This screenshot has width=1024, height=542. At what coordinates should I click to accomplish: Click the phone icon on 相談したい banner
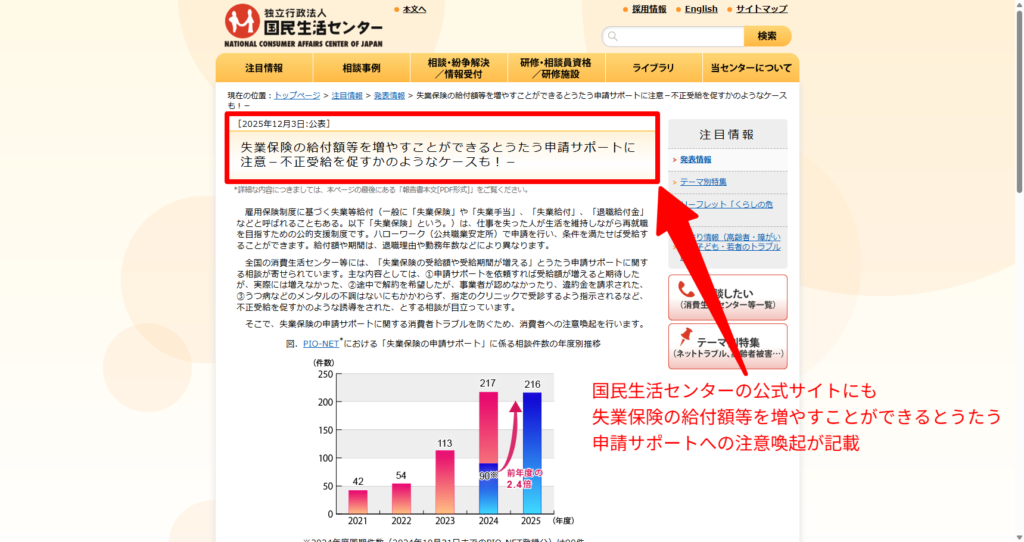(686, 289)
